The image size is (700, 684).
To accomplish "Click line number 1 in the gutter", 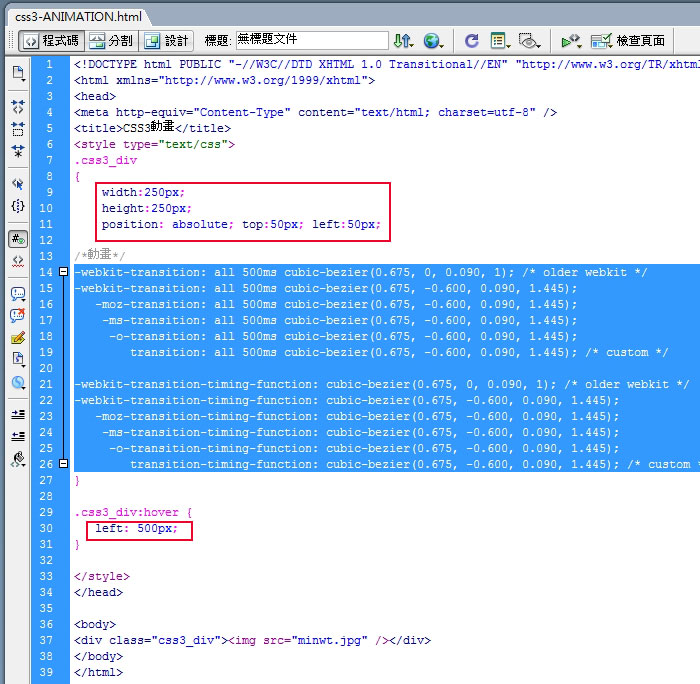I will pyautogui.click(x=49, y=64).
